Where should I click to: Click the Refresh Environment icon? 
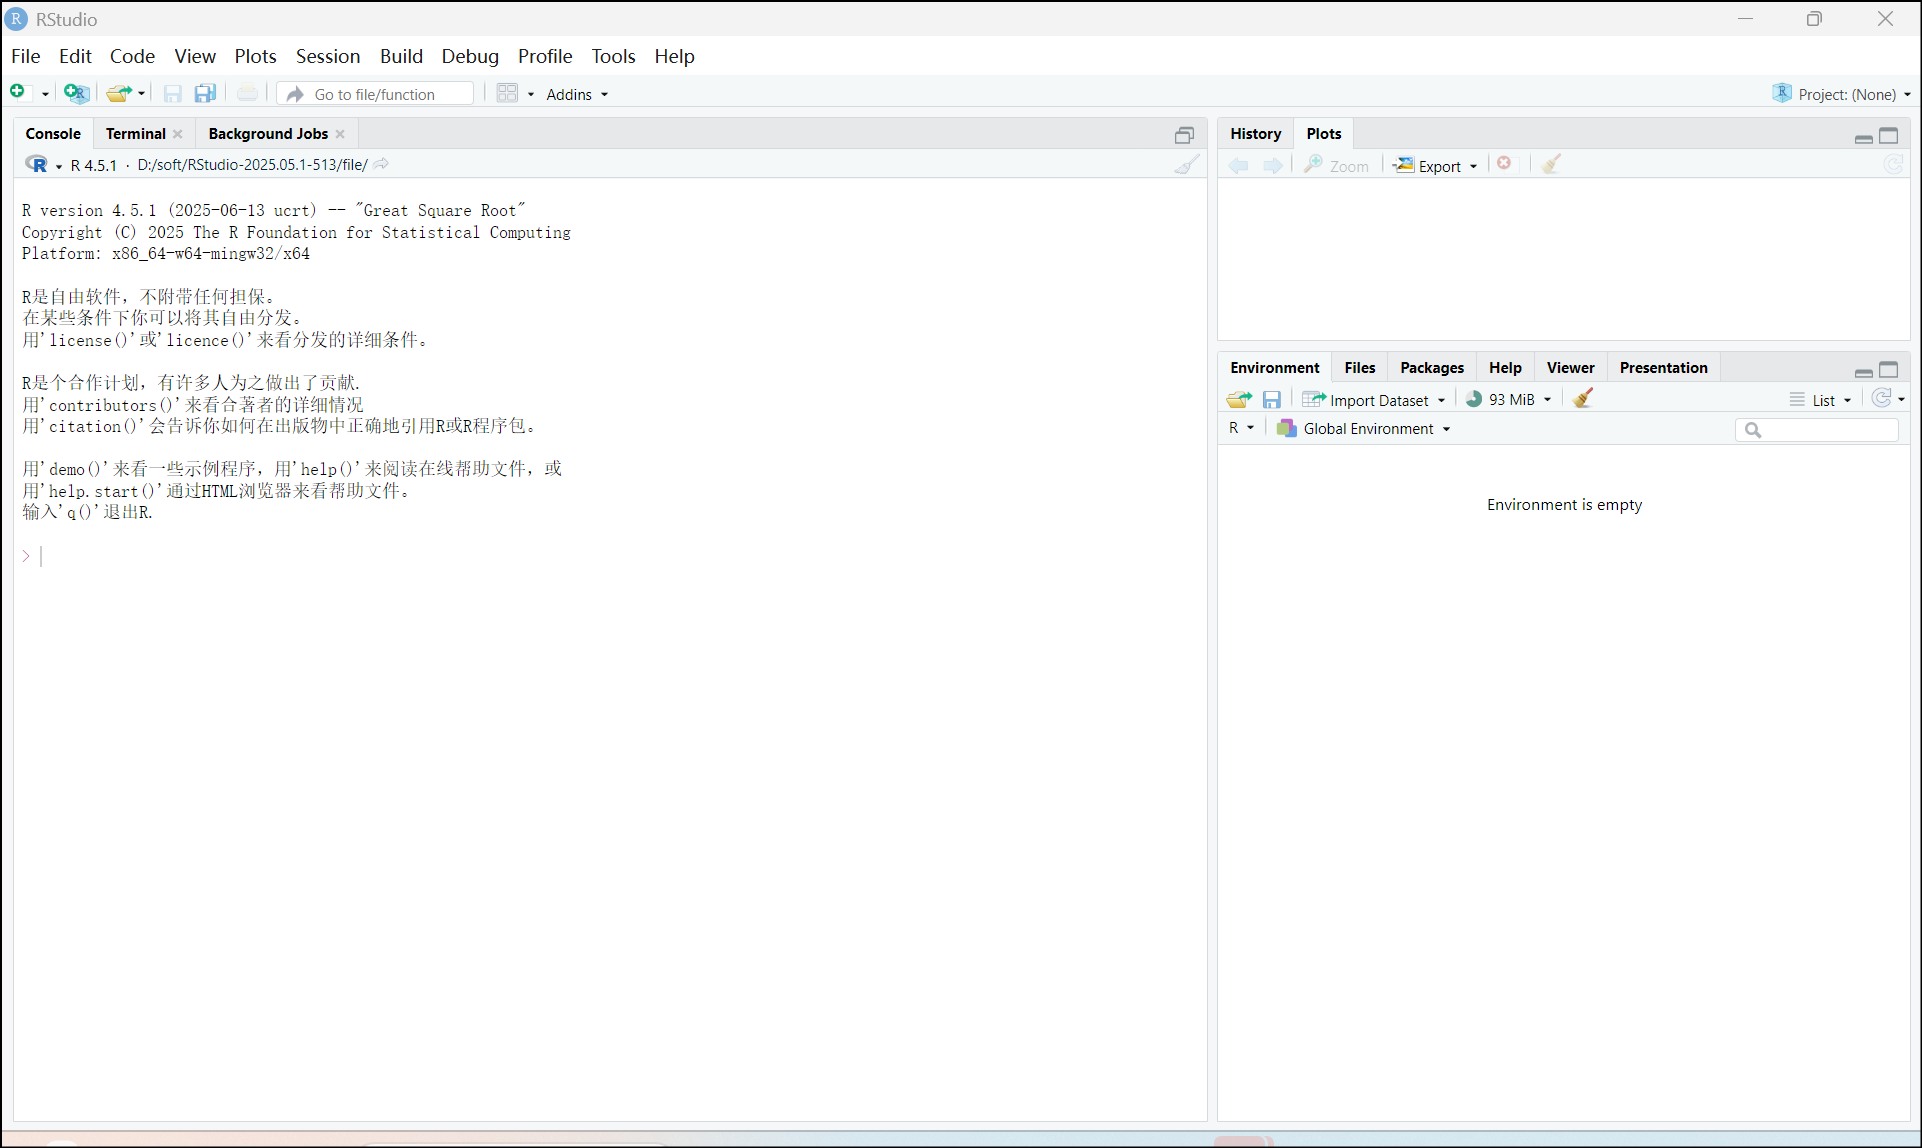(1881, 398)
